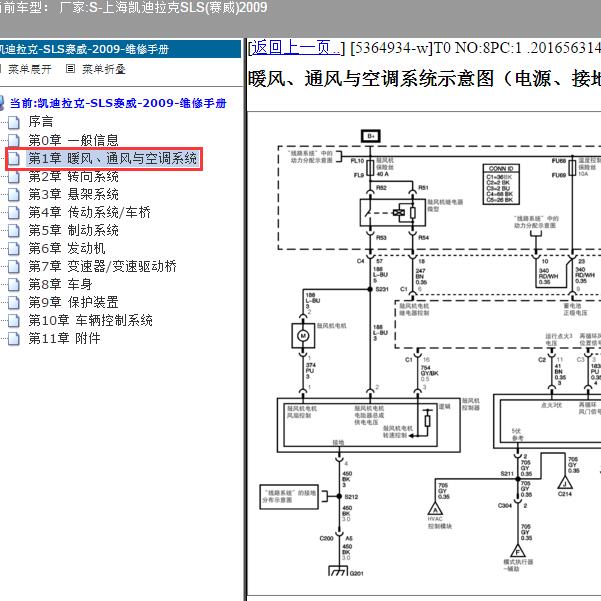Viewport: 601px width, 601px height.
Task: Select 第1章 暖风、通风与空调系统 chapter
Action: 112,158
